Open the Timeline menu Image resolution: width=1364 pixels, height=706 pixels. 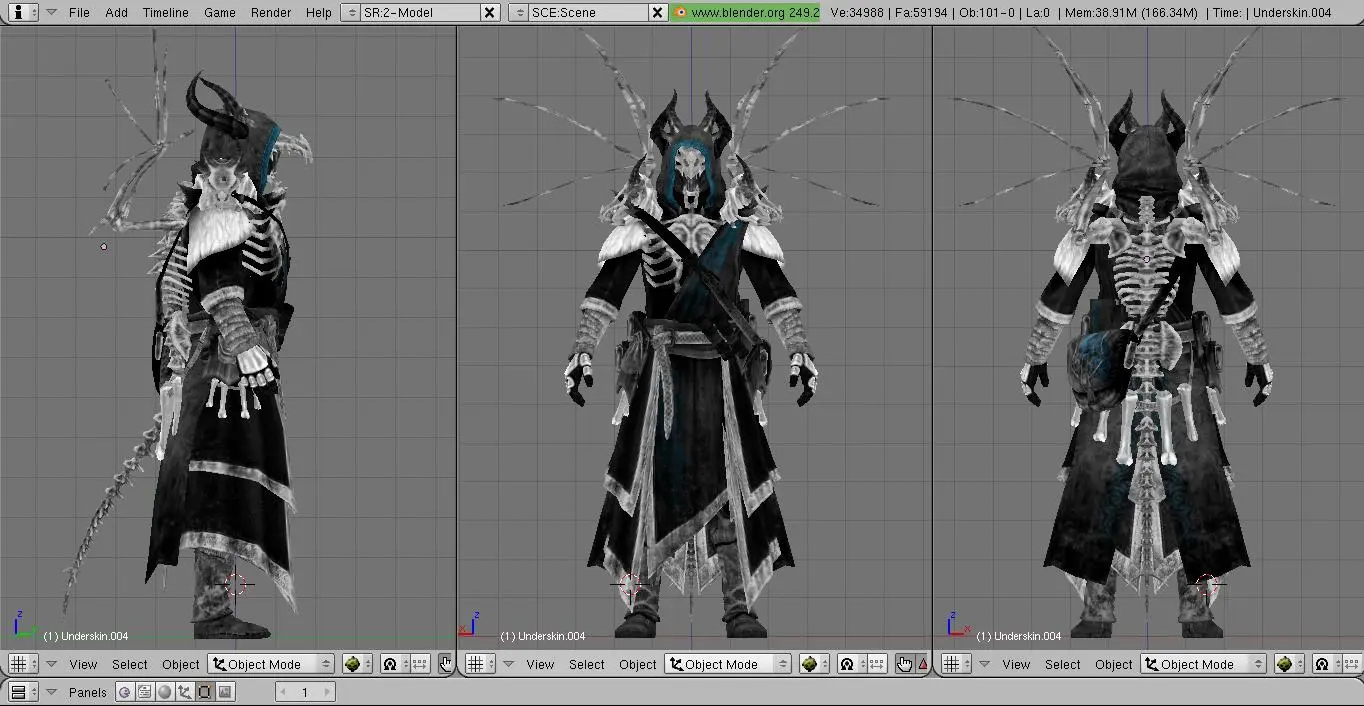click(165, 12)
